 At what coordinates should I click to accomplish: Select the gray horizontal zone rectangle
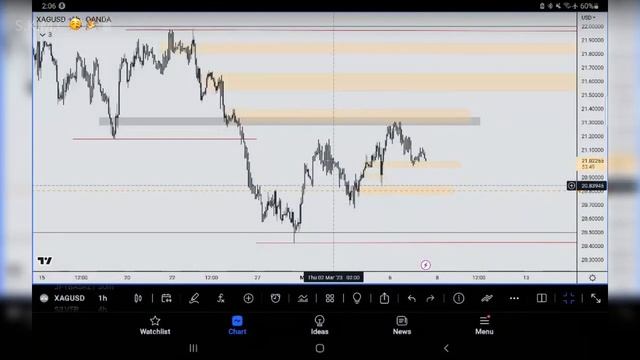(289, 121)
